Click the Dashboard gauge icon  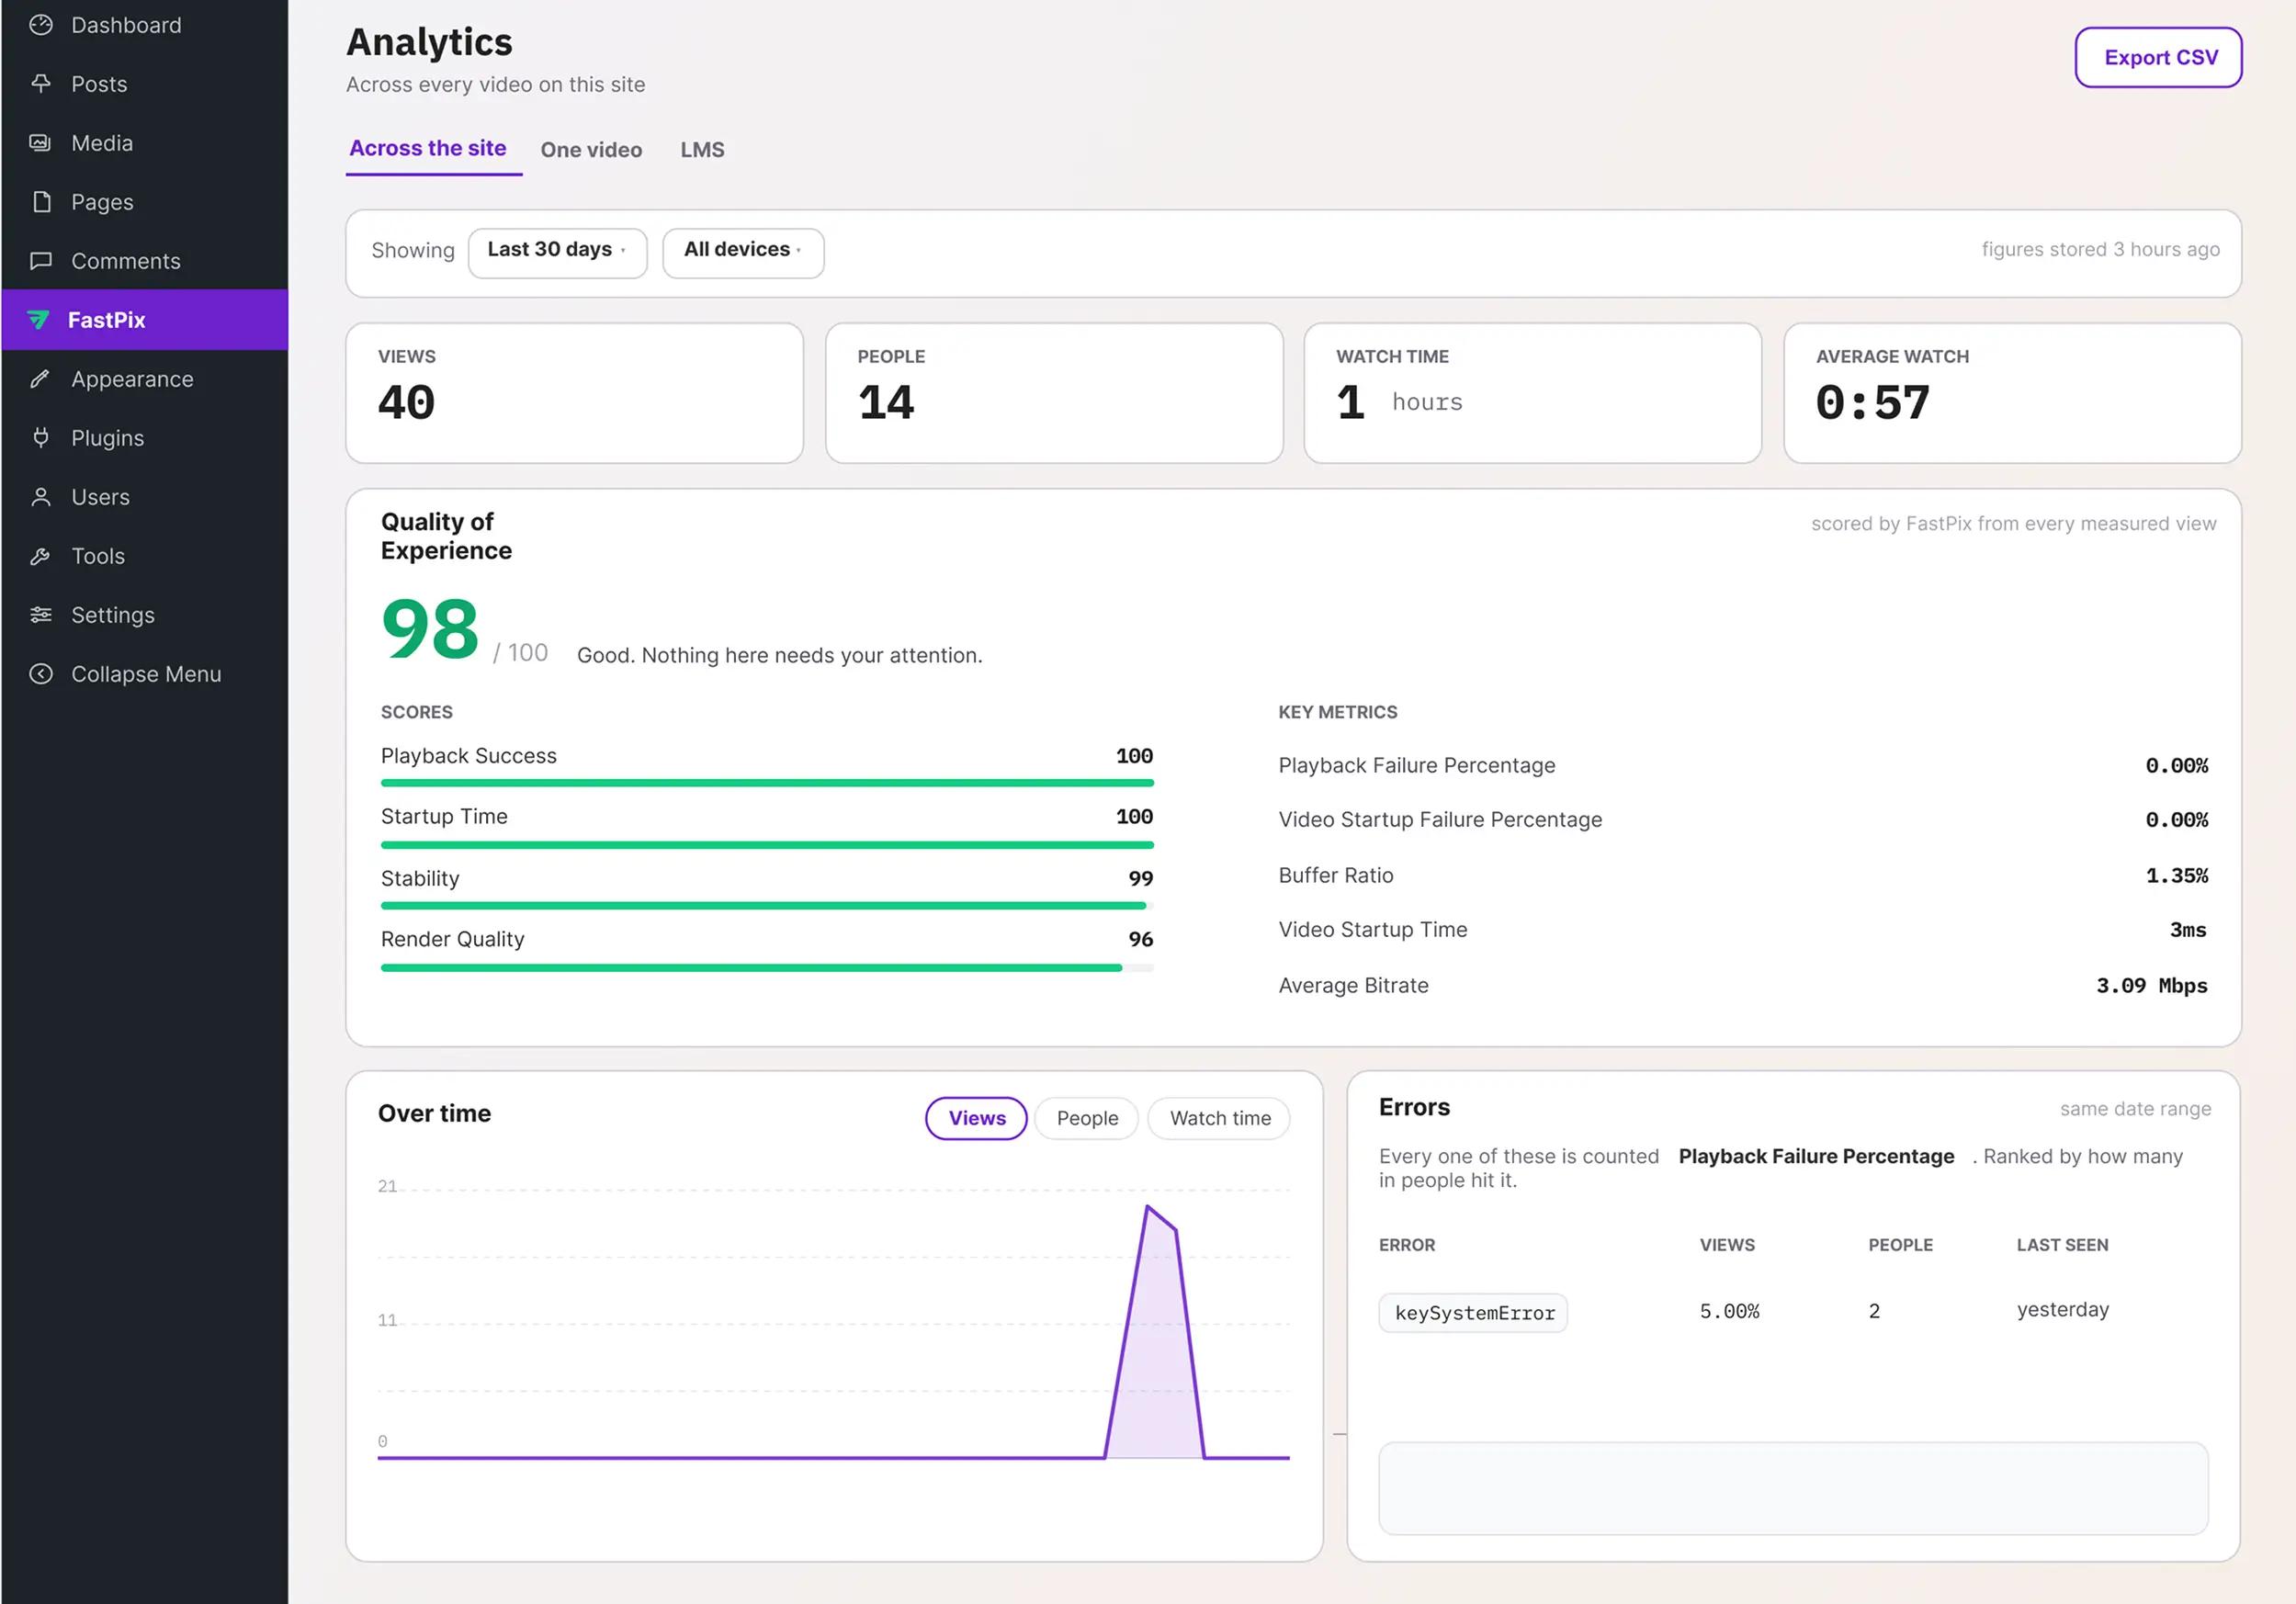(x=41, y=25)
